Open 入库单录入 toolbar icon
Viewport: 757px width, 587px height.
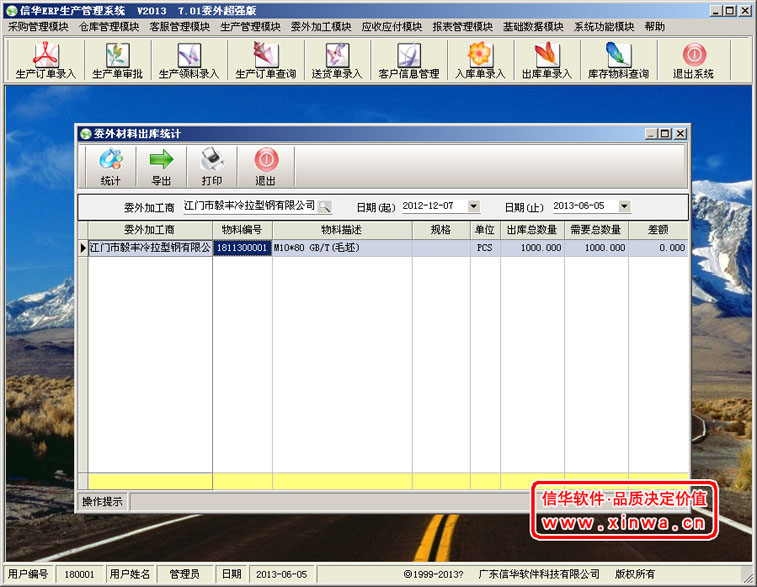(480, 60)
